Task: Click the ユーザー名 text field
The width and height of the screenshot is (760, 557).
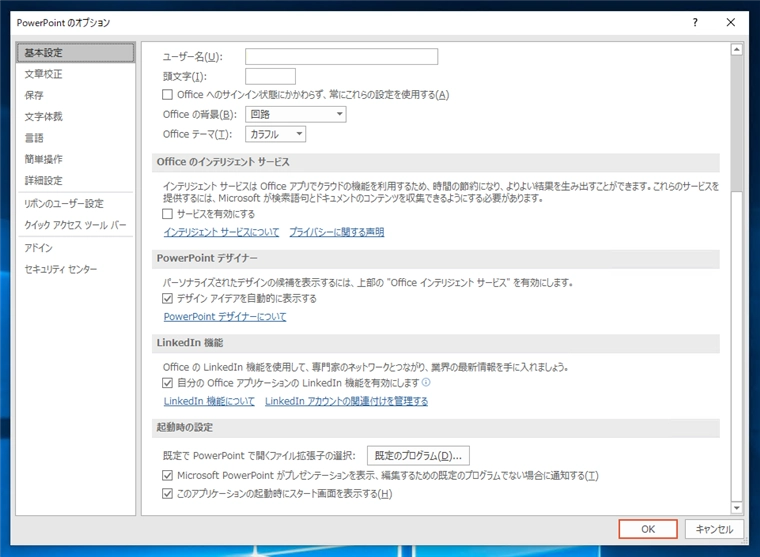Action: coord(341,57)
